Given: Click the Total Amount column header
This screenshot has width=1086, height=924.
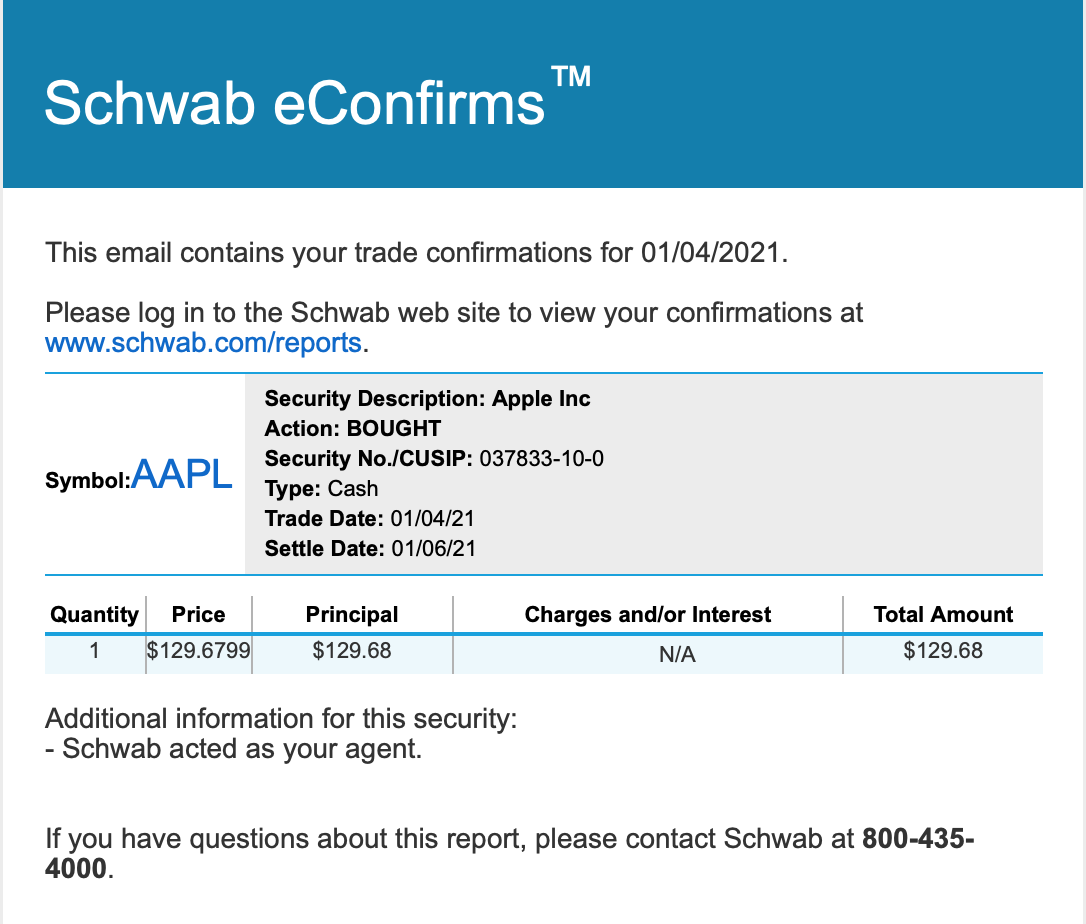Looking at the screenshot, I should (x=943, y=614).
